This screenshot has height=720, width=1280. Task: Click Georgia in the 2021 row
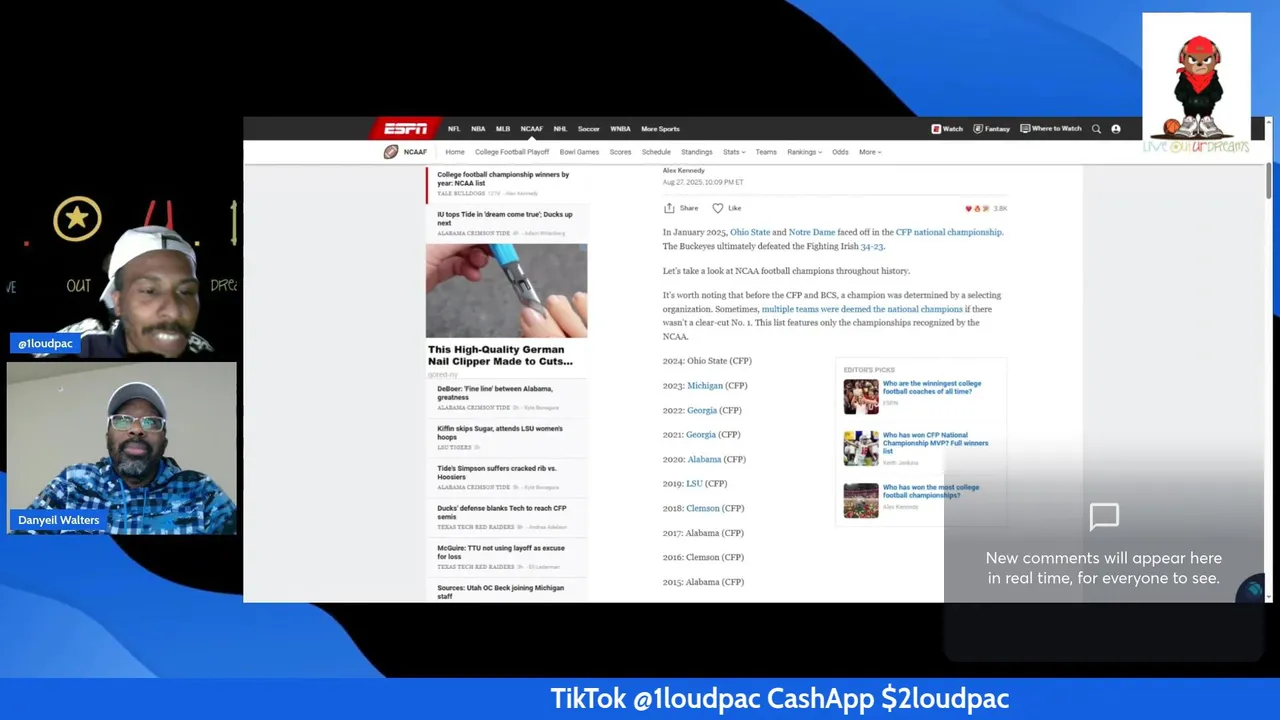click(701, 435)
